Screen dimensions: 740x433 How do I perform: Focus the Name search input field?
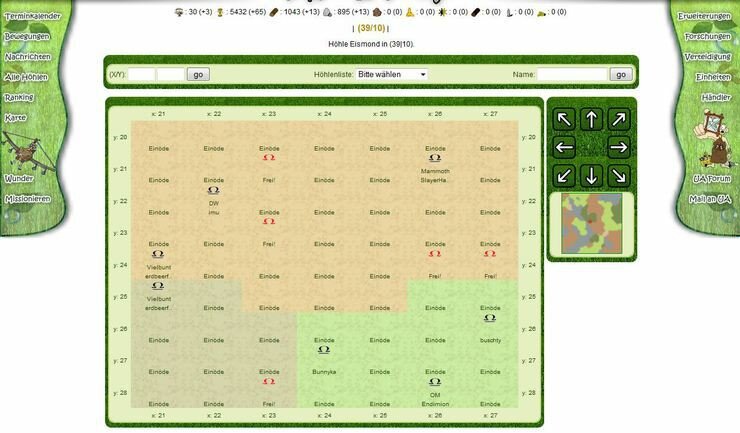[572, 75]
